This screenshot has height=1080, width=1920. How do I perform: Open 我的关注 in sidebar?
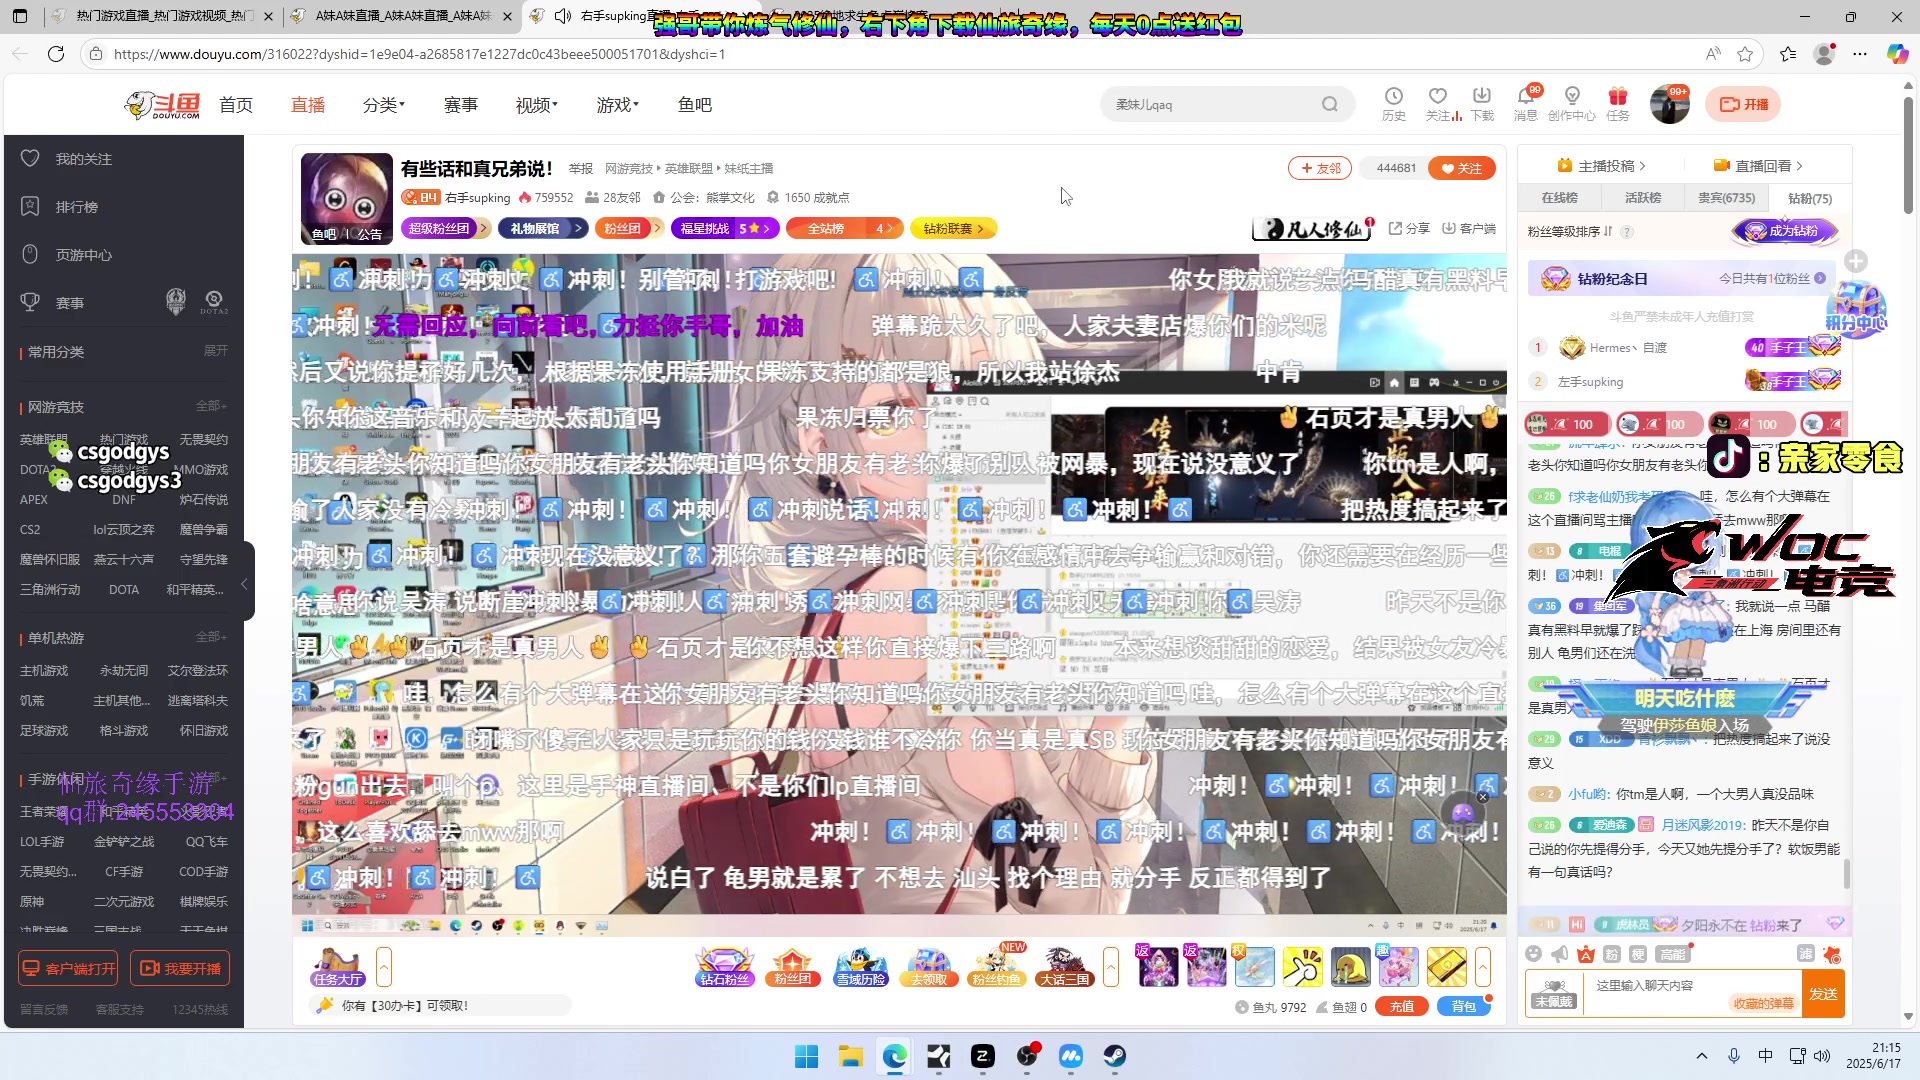(83, 159)
